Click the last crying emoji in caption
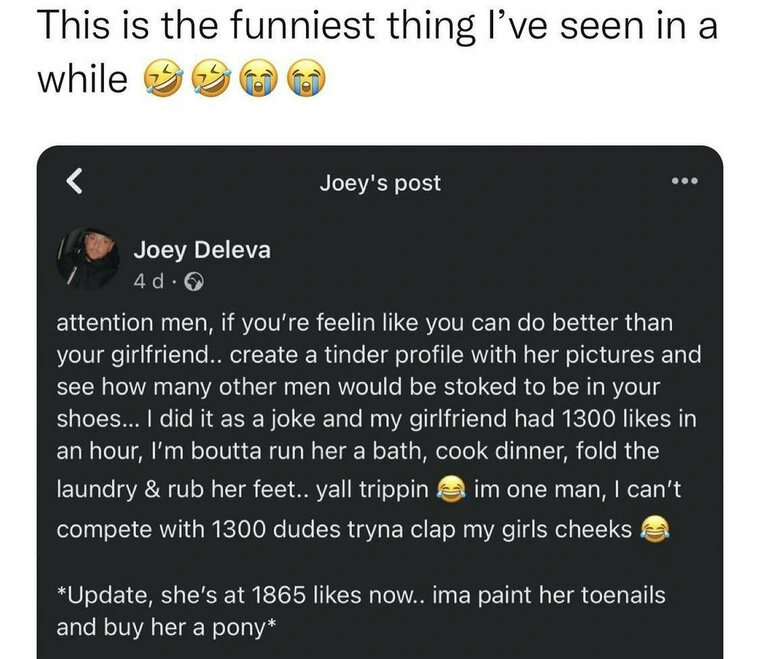 (x=304, y=78)
